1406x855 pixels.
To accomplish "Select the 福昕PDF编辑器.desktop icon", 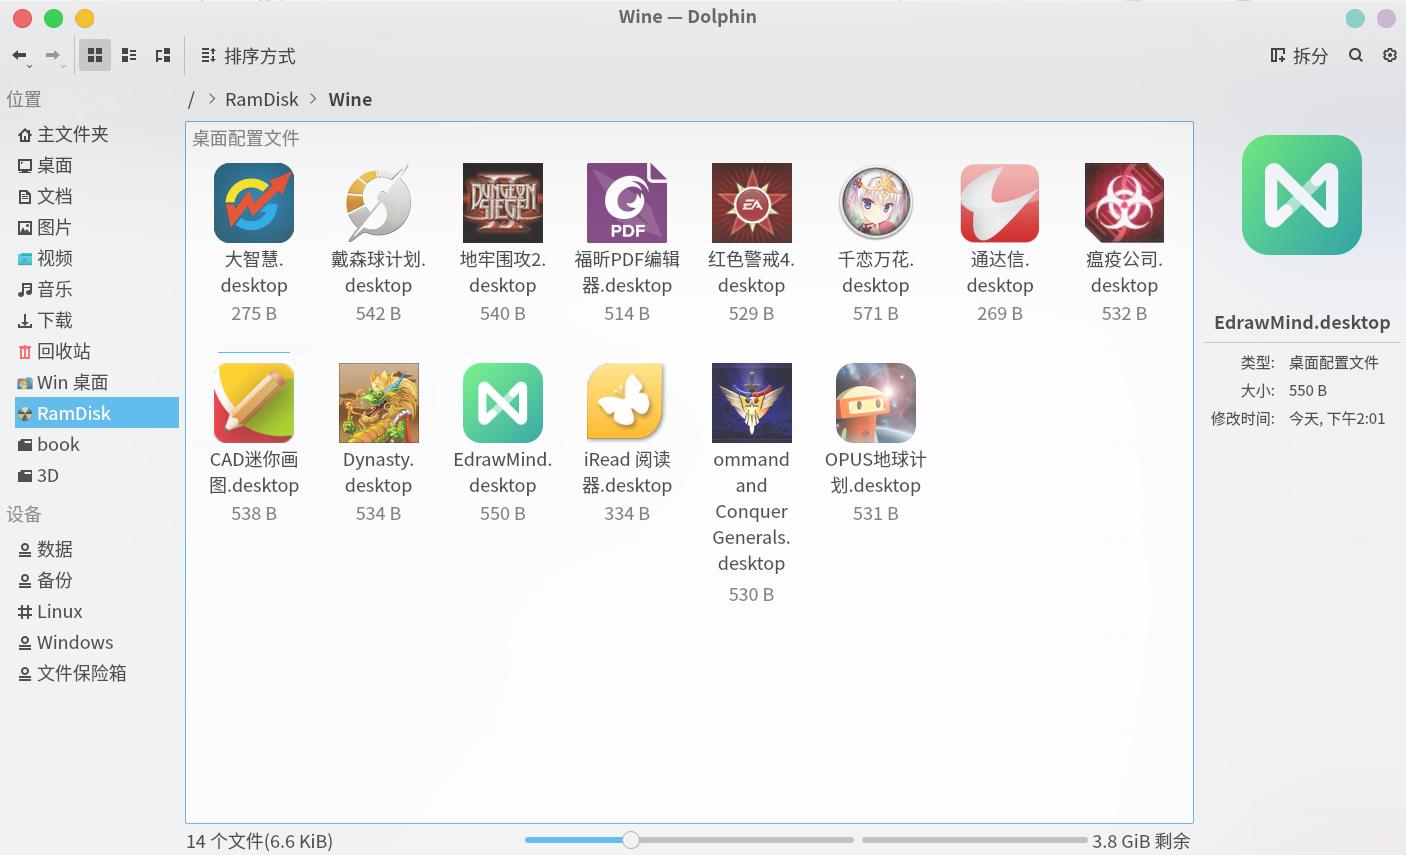I will point(627,203).
